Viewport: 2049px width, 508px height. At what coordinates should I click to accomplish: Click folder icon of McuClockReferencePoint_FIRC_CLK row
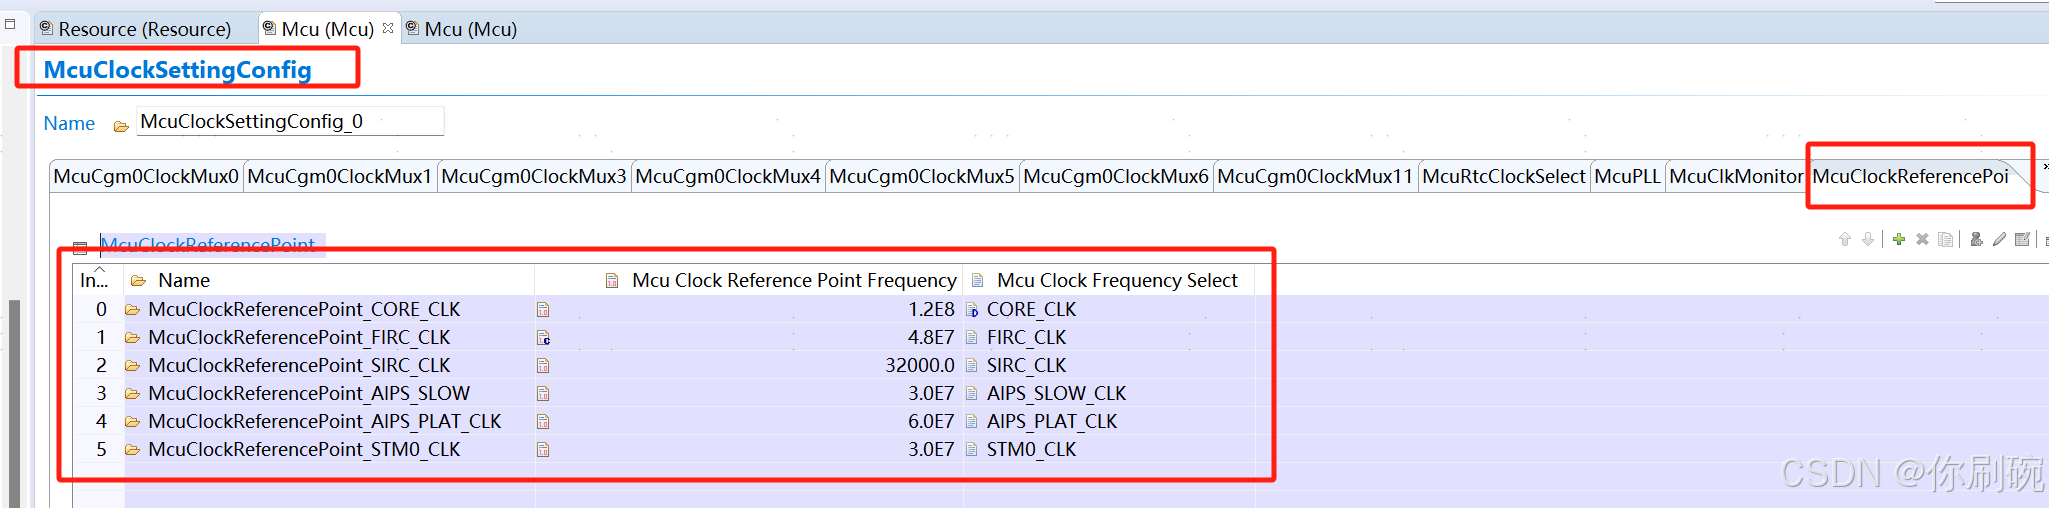(132, 338)
